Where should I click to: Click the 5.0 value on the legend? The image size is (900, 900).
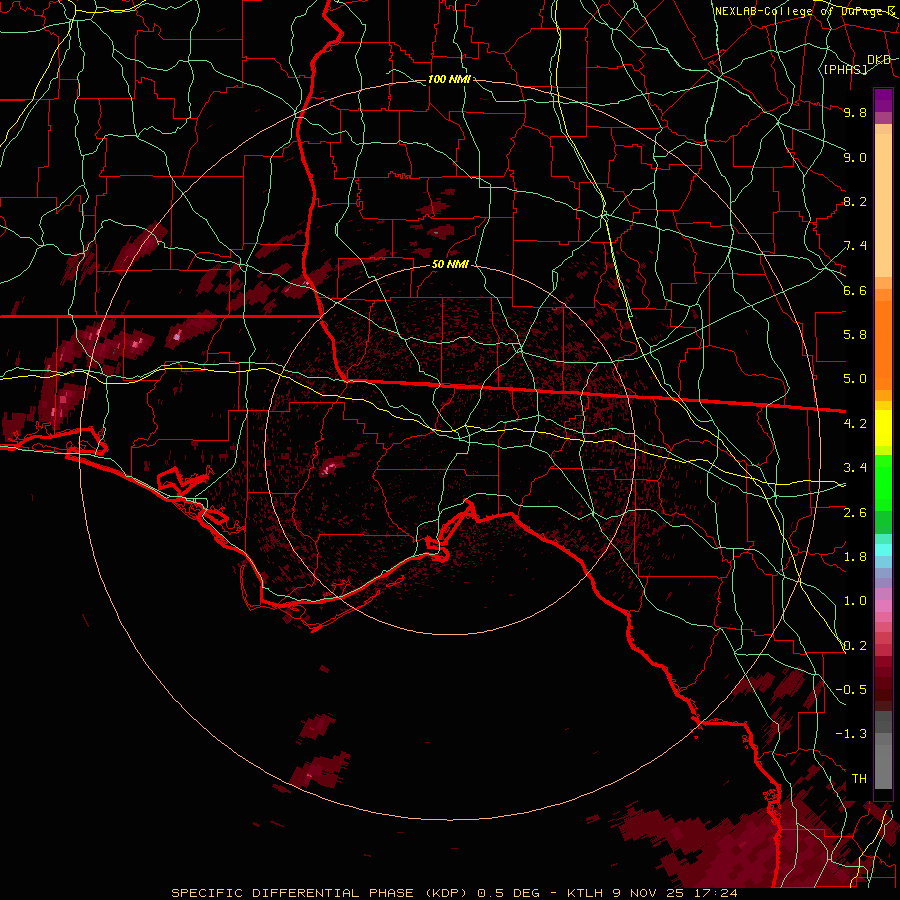click(x=855, y=379)
